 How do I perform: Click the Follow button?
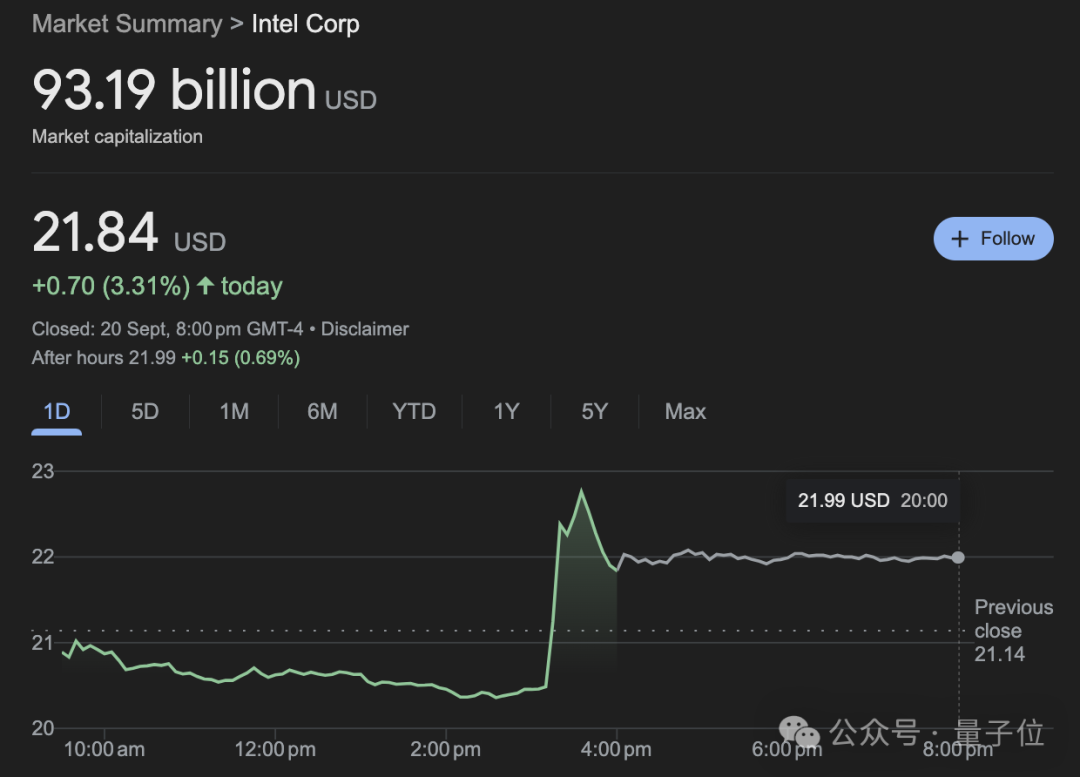point(993,239)
